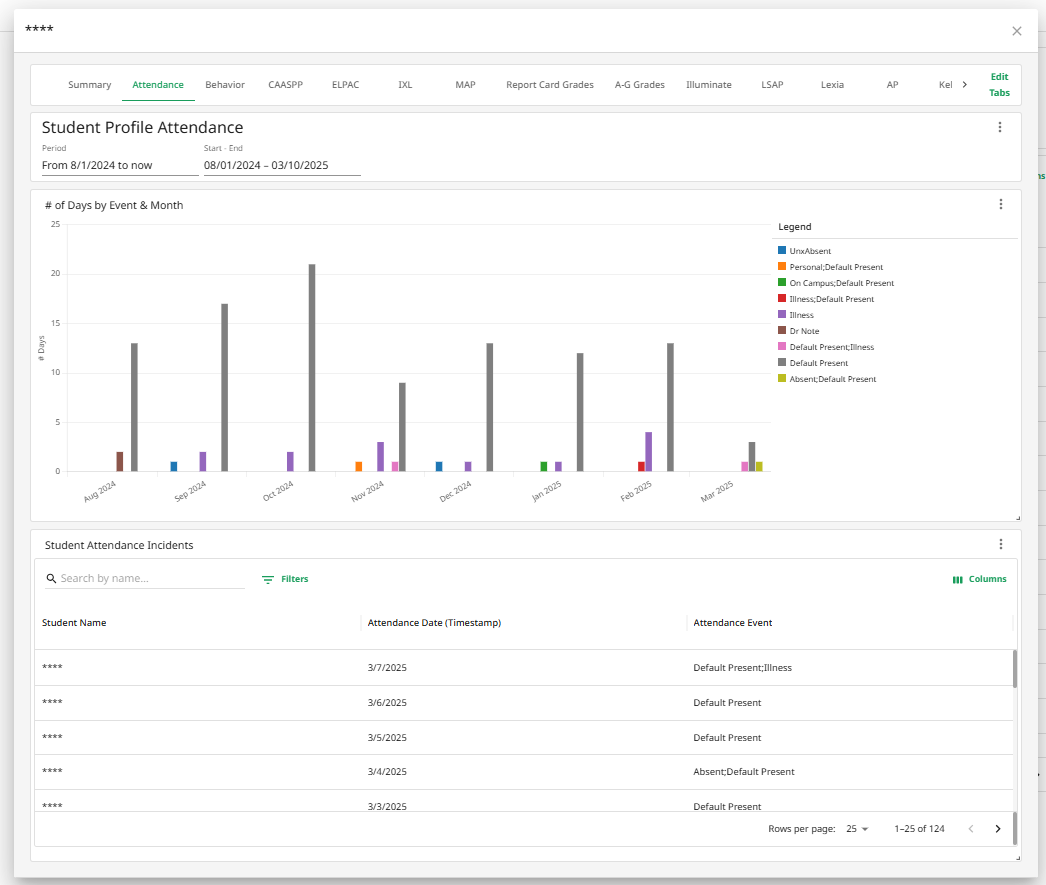Viewport: 1046px width, 885px height.
Task: Go to next page of attendance rows
Action: (997, 828)
